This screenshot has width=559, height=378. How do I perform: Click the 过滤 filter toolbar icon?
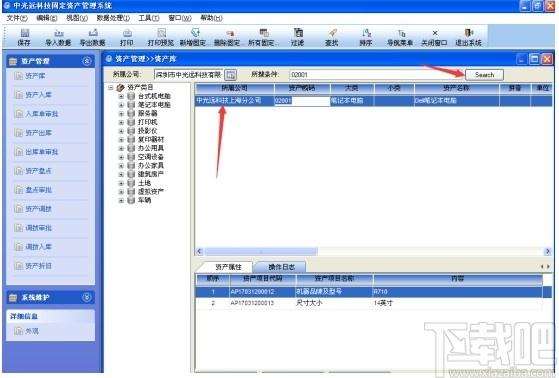click(297, 37)
